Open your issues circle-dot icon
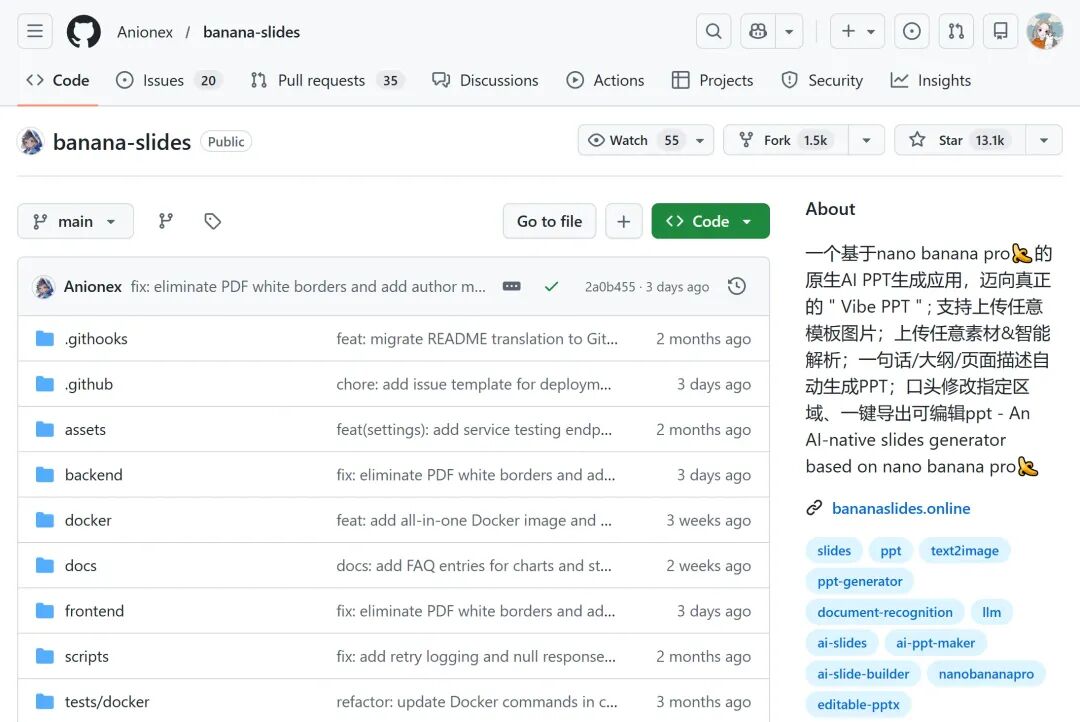1080x722 pixels. (x=911, y=32)
